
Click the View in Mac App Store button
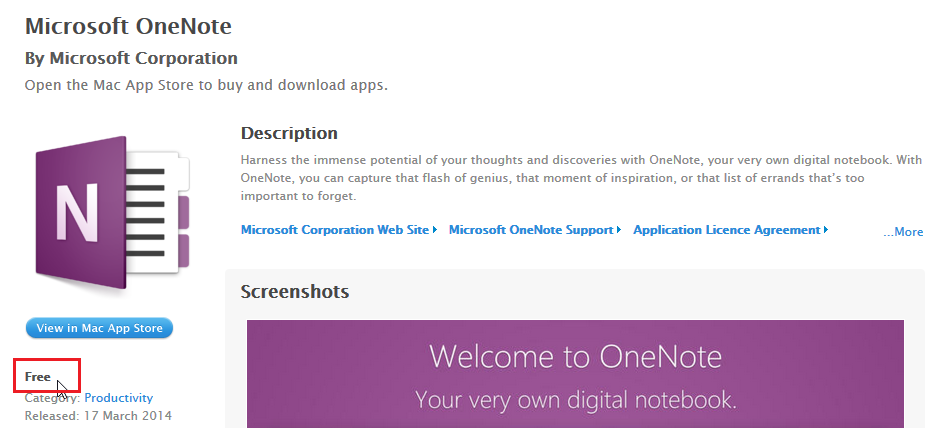[x=100, y=328]
